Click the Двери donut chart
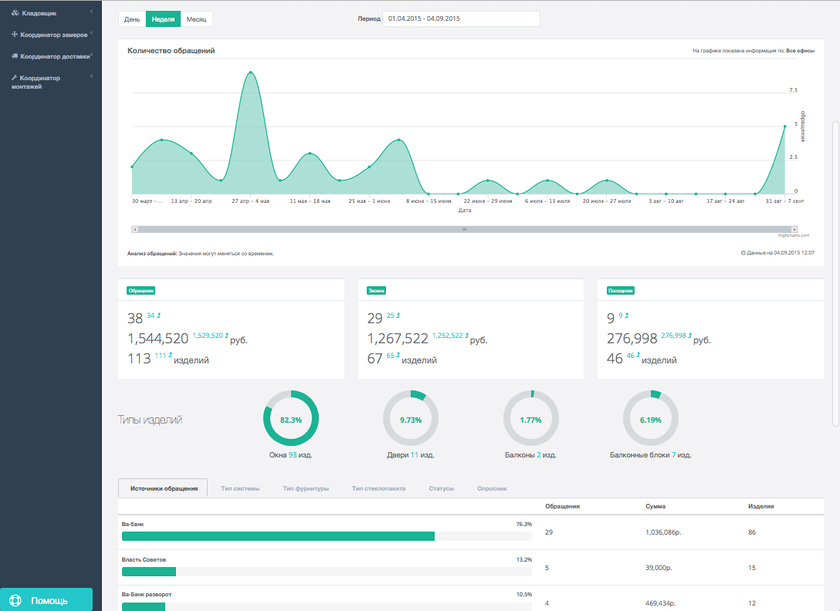840x611 pixels. coord(410,420)
